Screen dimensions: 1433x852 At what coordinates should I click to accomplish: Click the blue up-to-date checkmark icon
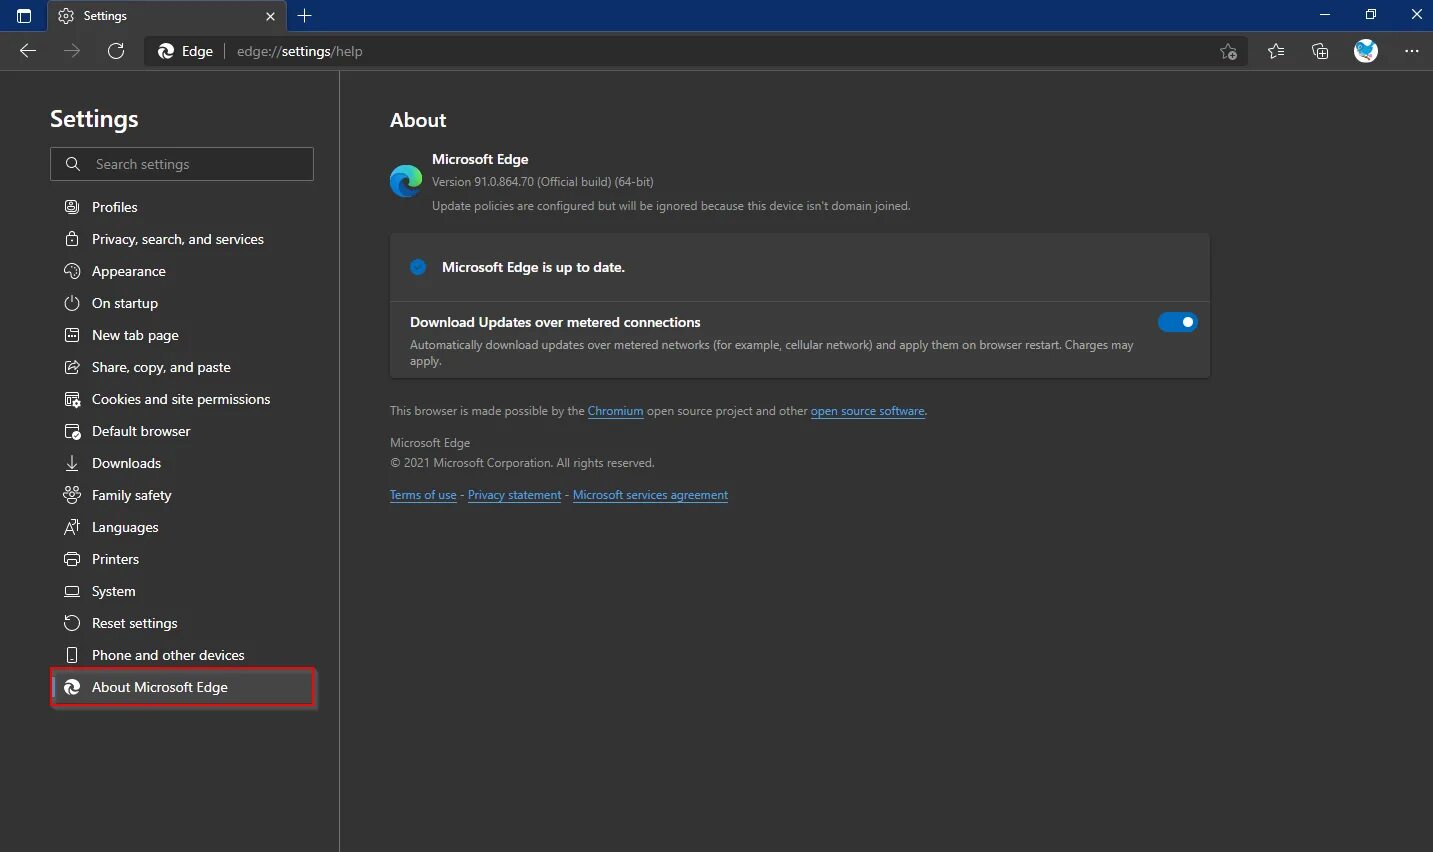click(x=418, y=267)
